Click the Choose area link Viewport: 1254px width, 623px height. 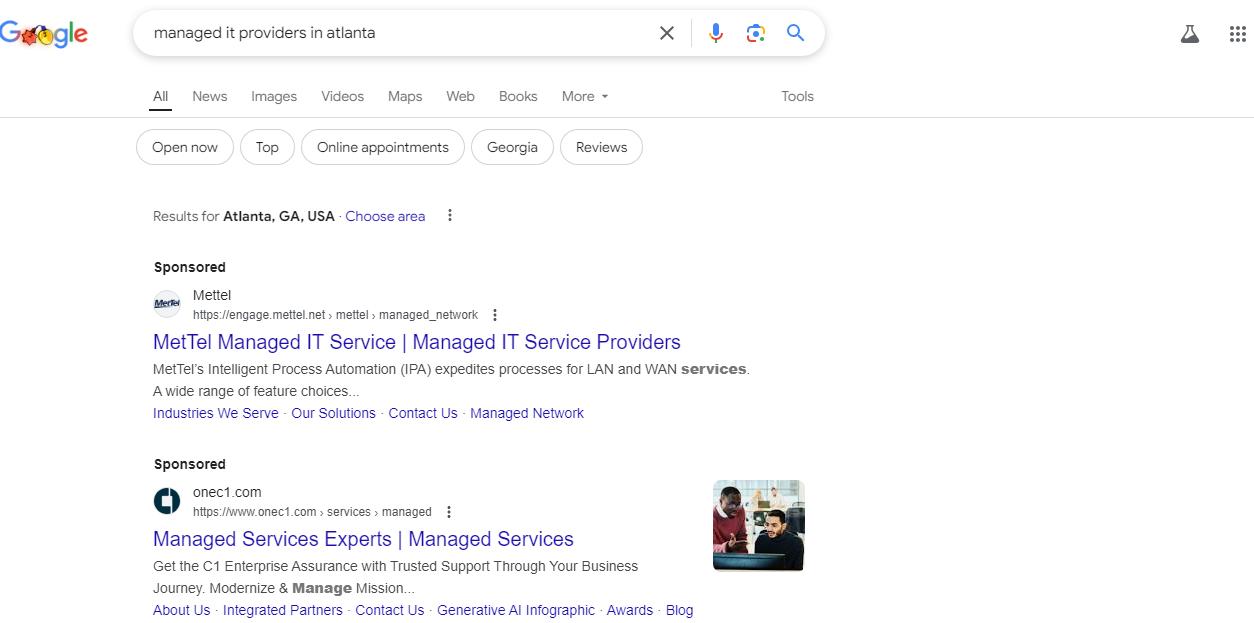coord(385,216)
